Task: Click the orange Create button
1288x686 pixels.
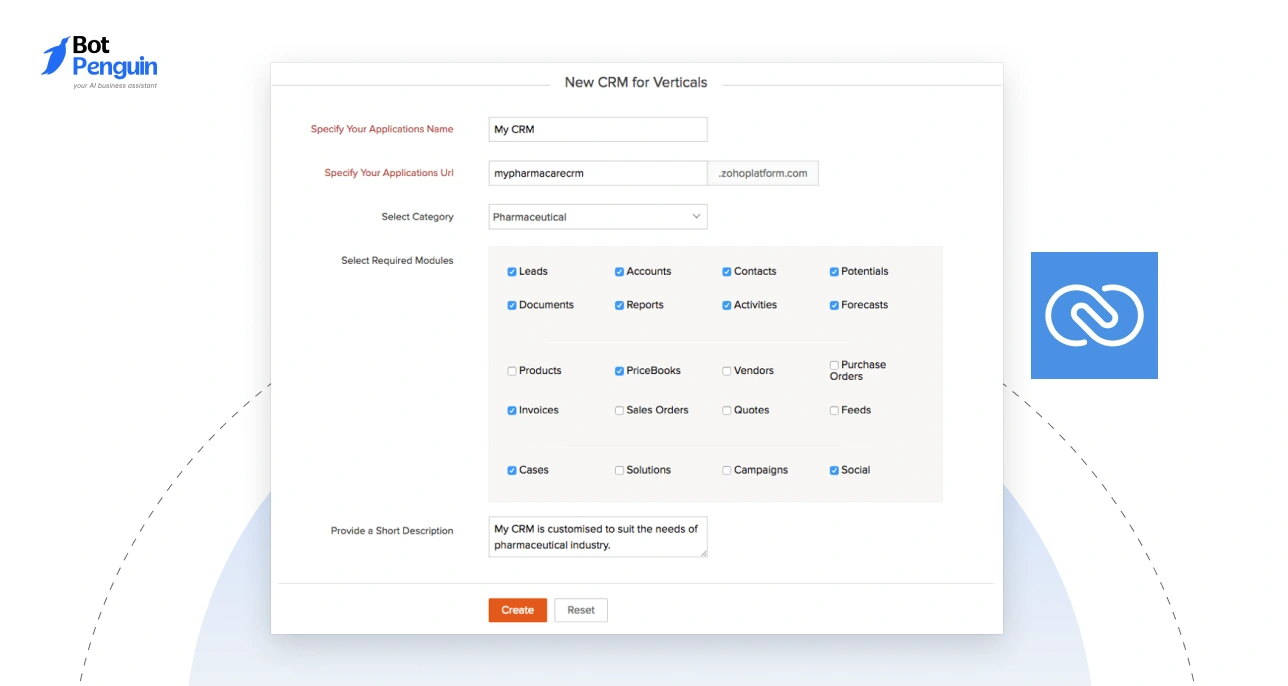Action: 518,610
